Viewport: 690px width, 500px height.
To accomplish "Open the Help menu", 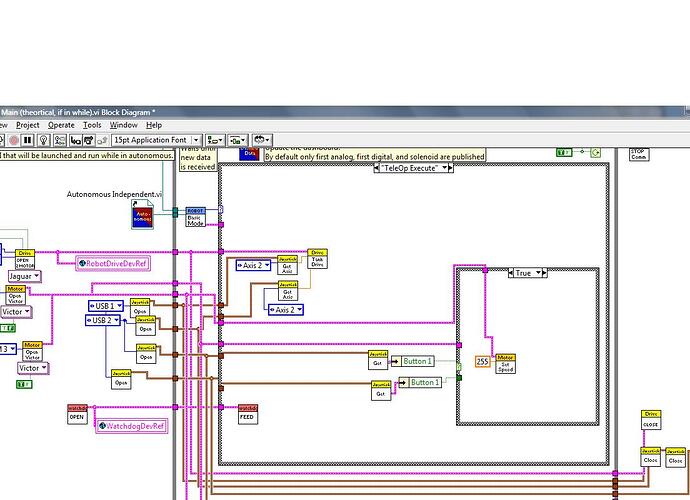I will (x=154, y=125).
